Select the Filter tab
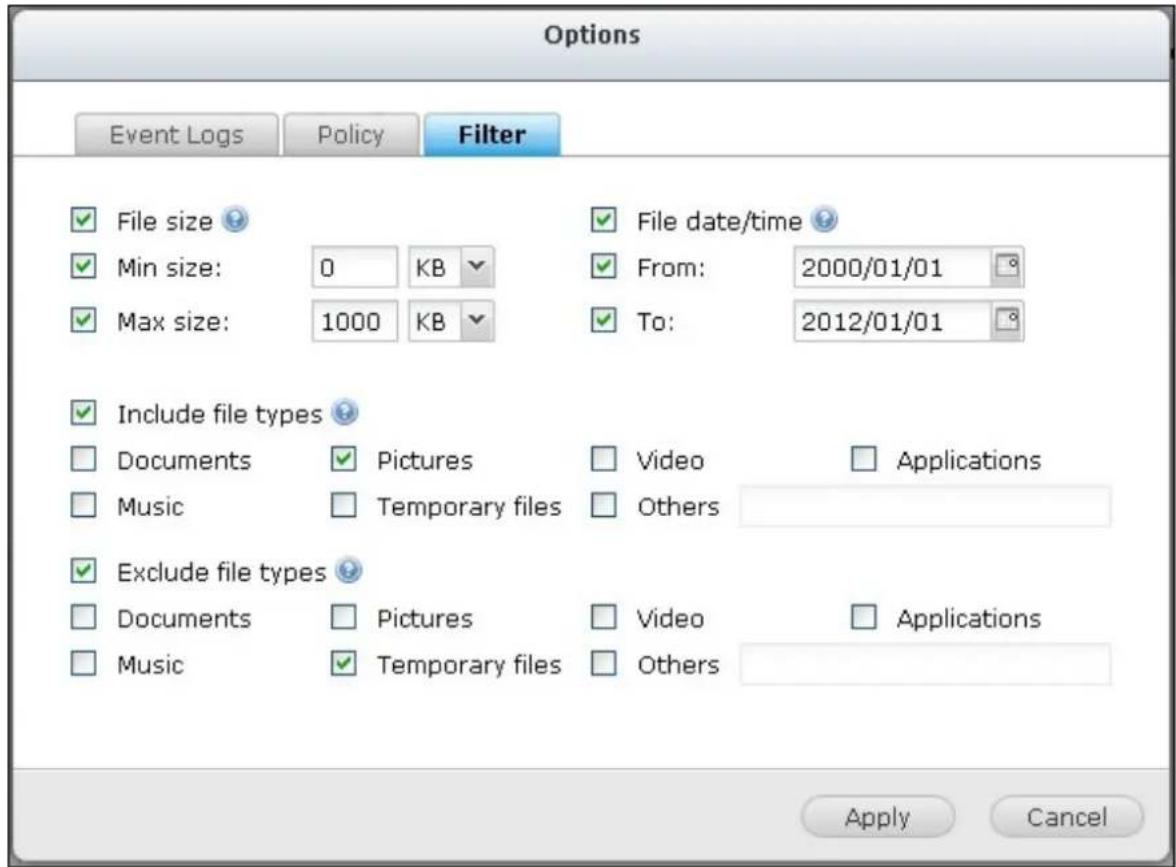The width and height of the screenshot is (1176, 867). [x=492, y=135]
